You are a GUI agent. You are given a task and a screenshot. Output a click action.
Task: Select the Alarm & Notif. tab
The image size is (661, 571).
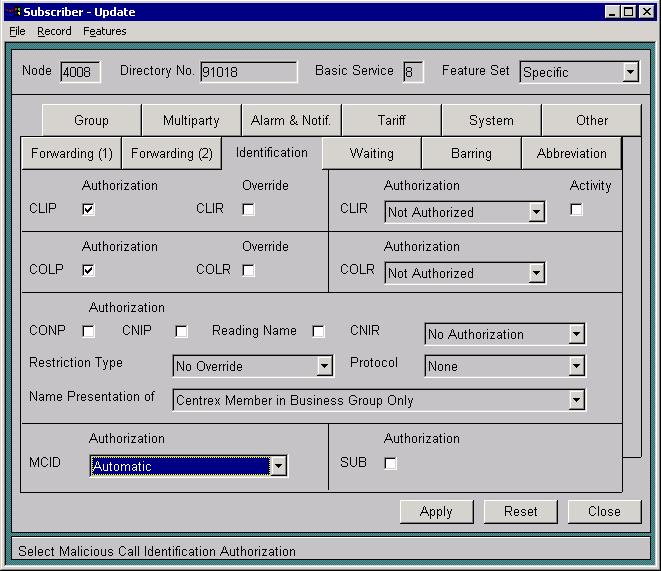pos(291,120)
